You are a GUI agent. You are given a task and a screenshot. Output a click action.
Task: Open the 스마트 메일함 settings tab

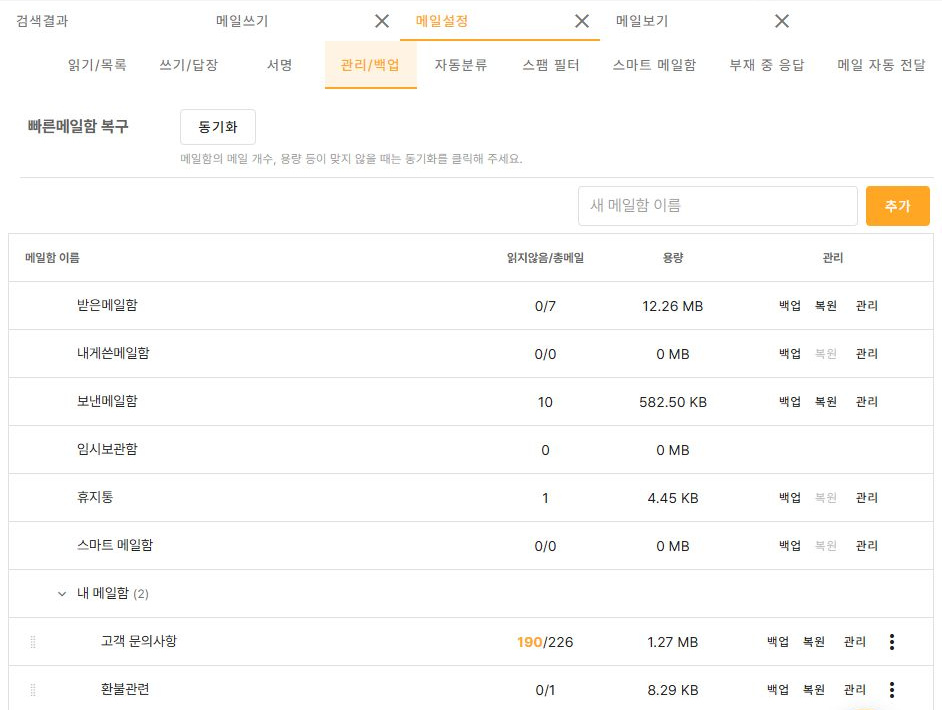pos(654,65)
